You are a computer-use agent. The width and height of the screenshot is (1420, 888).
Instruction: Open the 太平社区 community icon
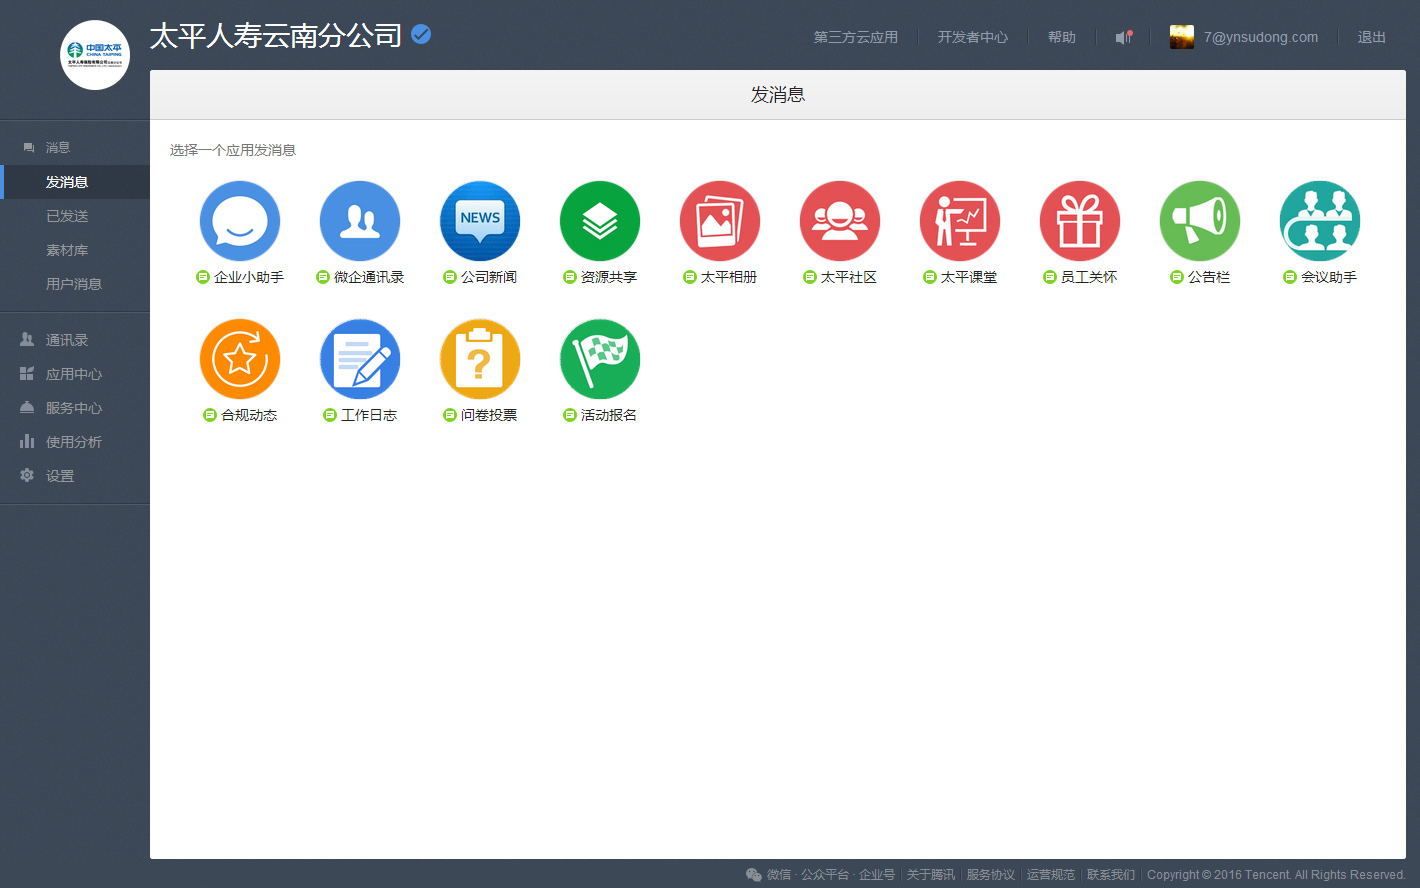click(x=840, y=221)
